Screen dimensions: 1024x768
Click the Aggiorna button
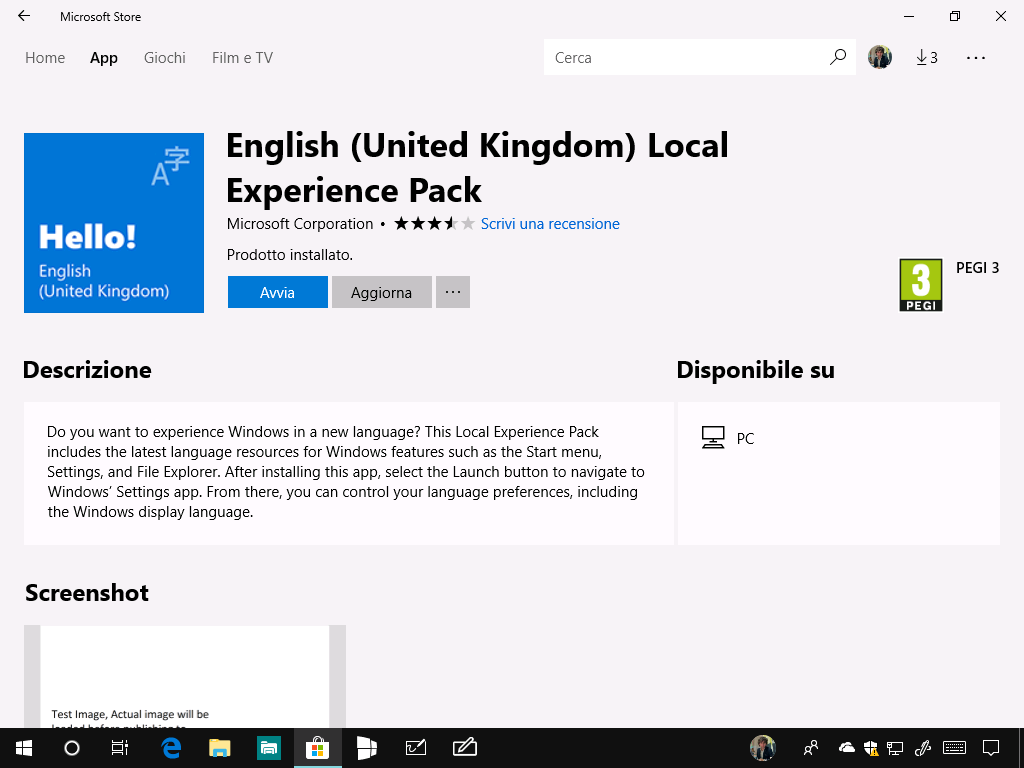pos(381,292)
